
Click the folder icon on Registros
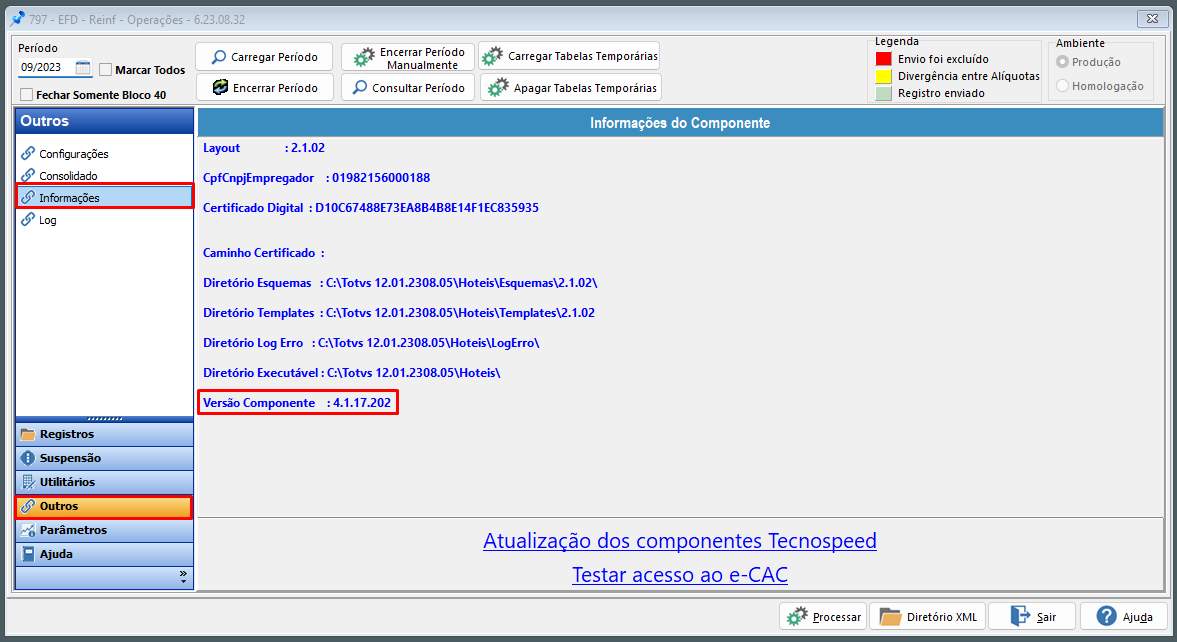click(28, 434)
